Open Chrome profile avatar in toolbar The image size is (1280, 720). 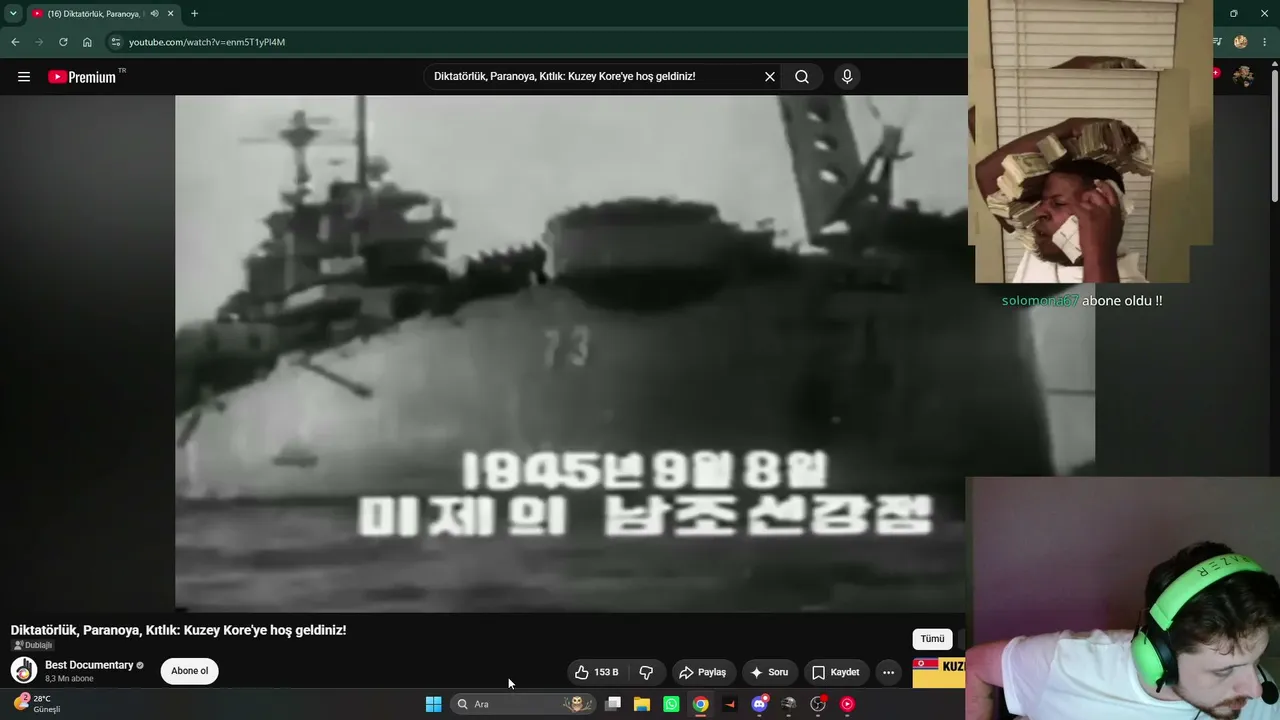[1241, 42]
